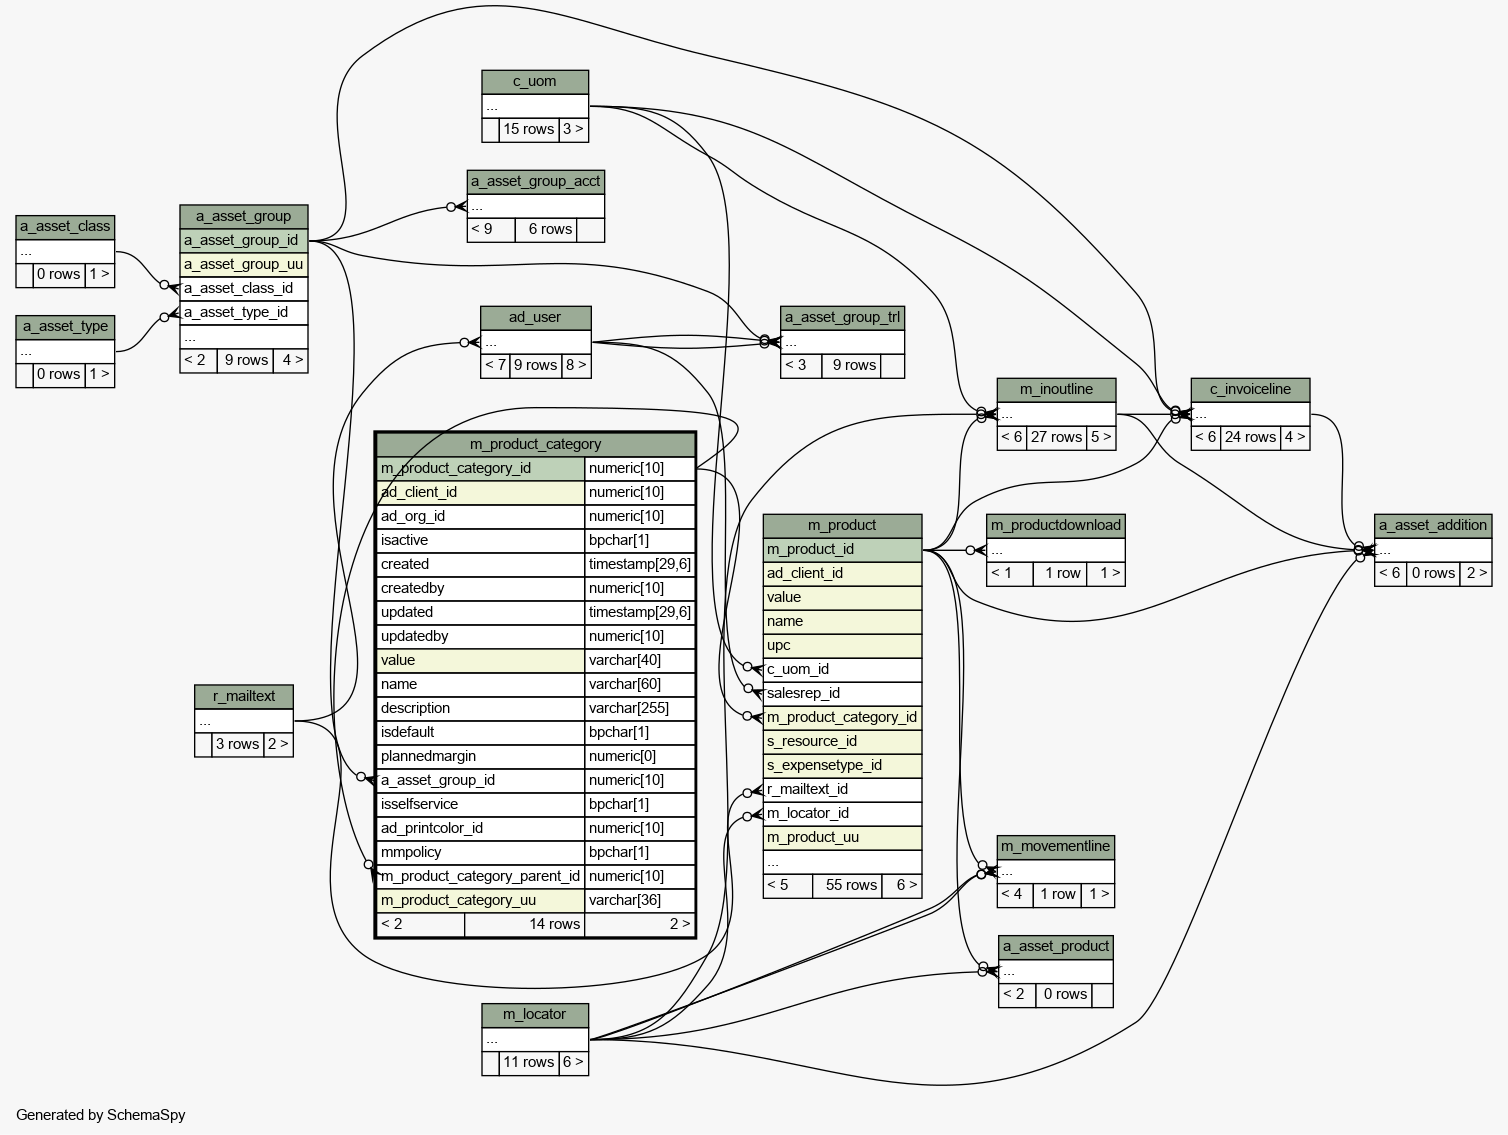Click the a_asset_group_acct table title
This screenshot has height=1135, width=1508.
(x=535, y=182)
